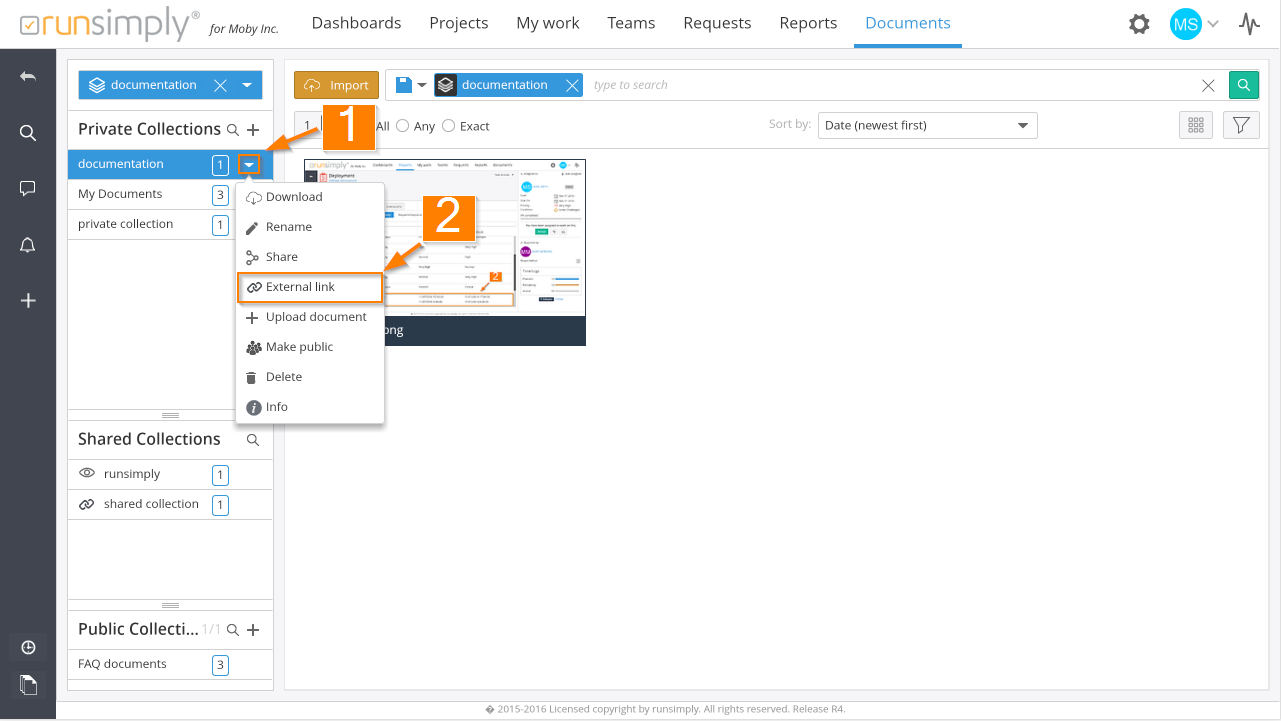Open the FAQ documents collection
The image size is (1281, 721).
point(122,664)
